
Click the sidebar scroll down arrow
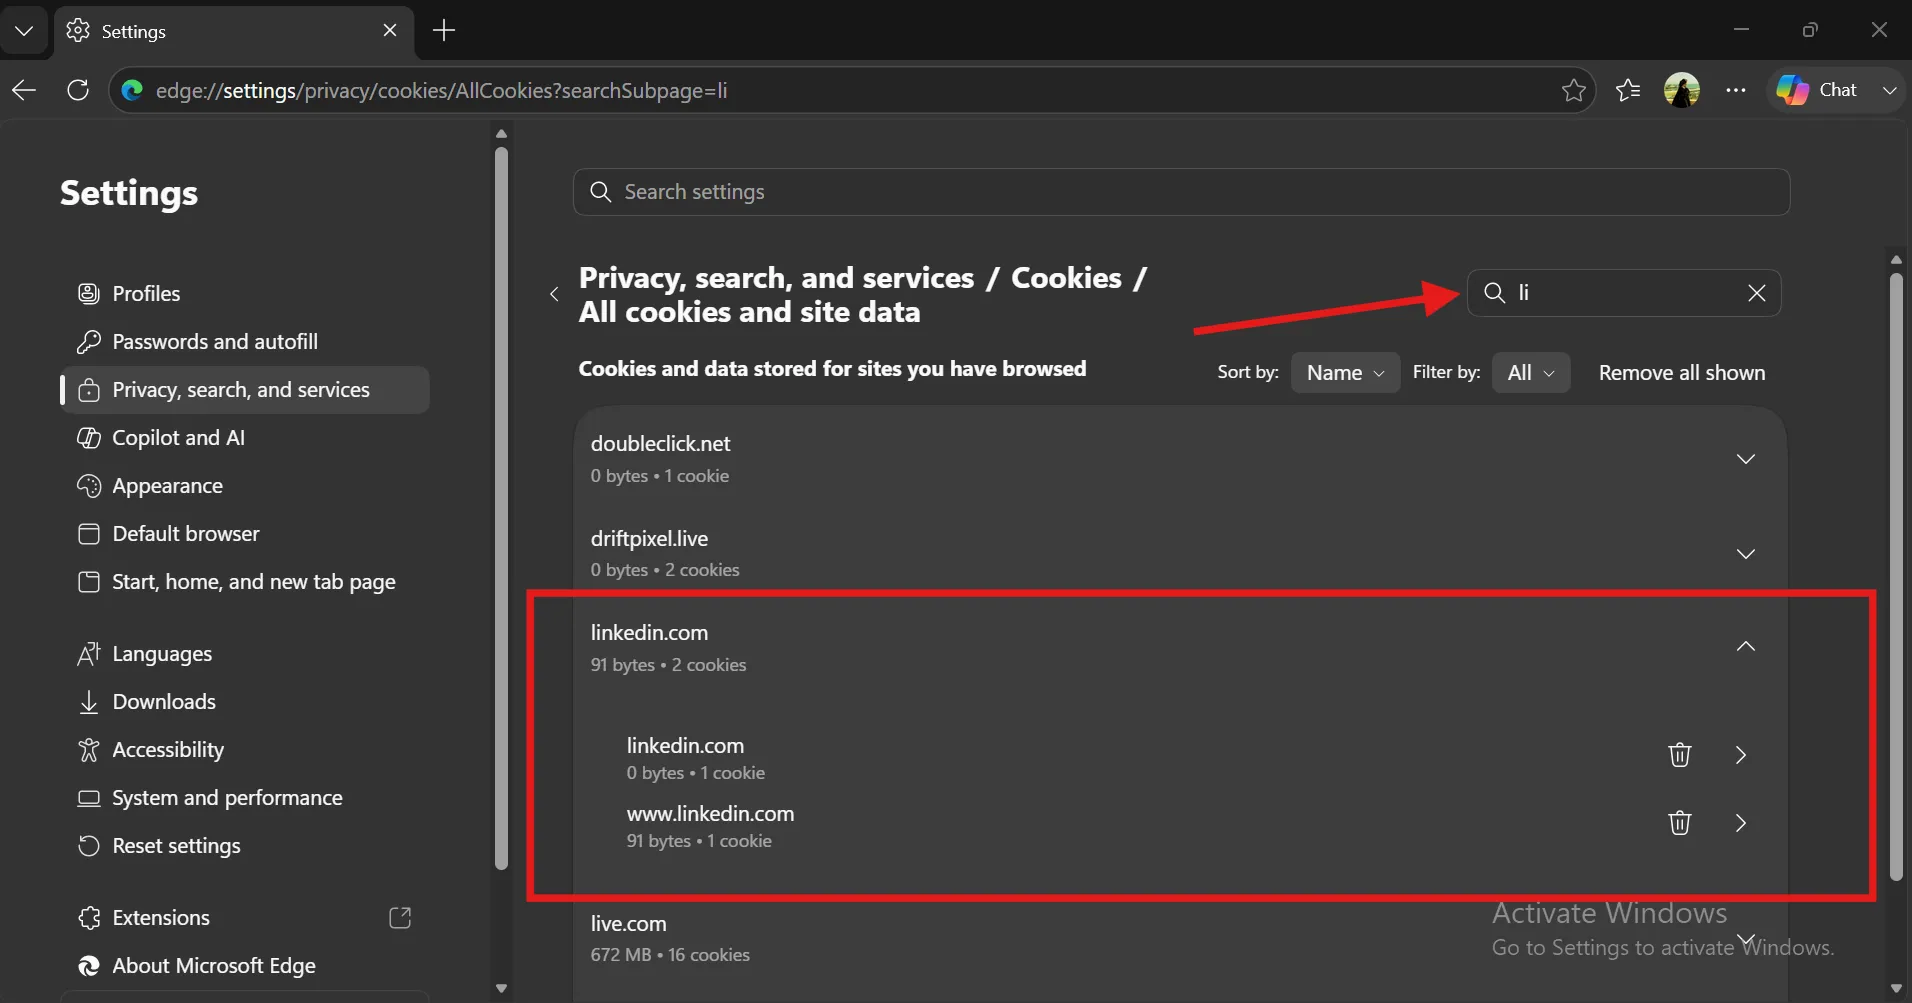tap(501, 988)
